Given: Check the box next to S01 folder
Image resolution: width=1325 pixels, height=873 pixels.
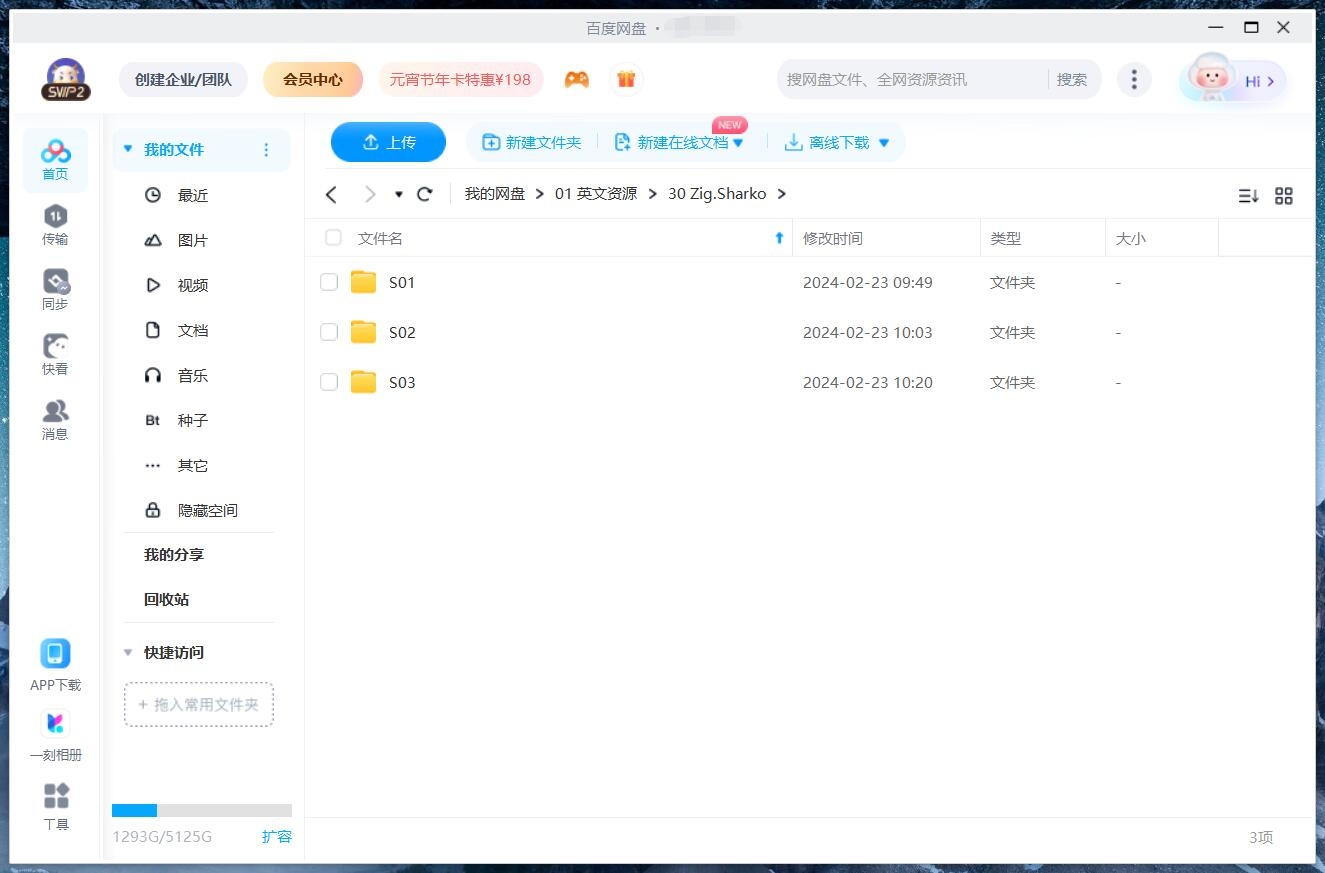Looking at the screenshot, I should click(329, 282).
